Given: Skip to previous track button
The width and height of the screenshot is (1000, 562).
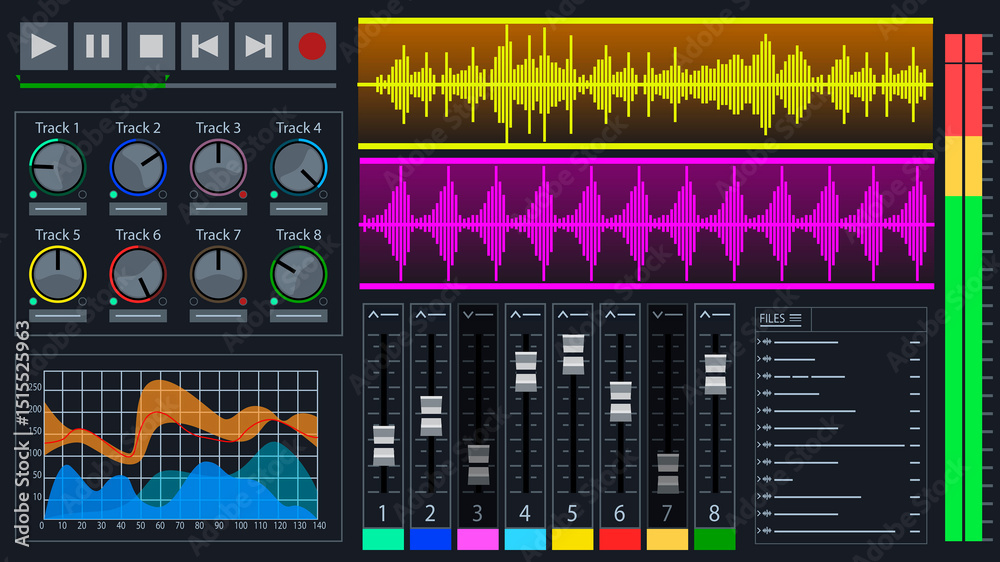Looking at the screenshot, I should tap(205, 46).
